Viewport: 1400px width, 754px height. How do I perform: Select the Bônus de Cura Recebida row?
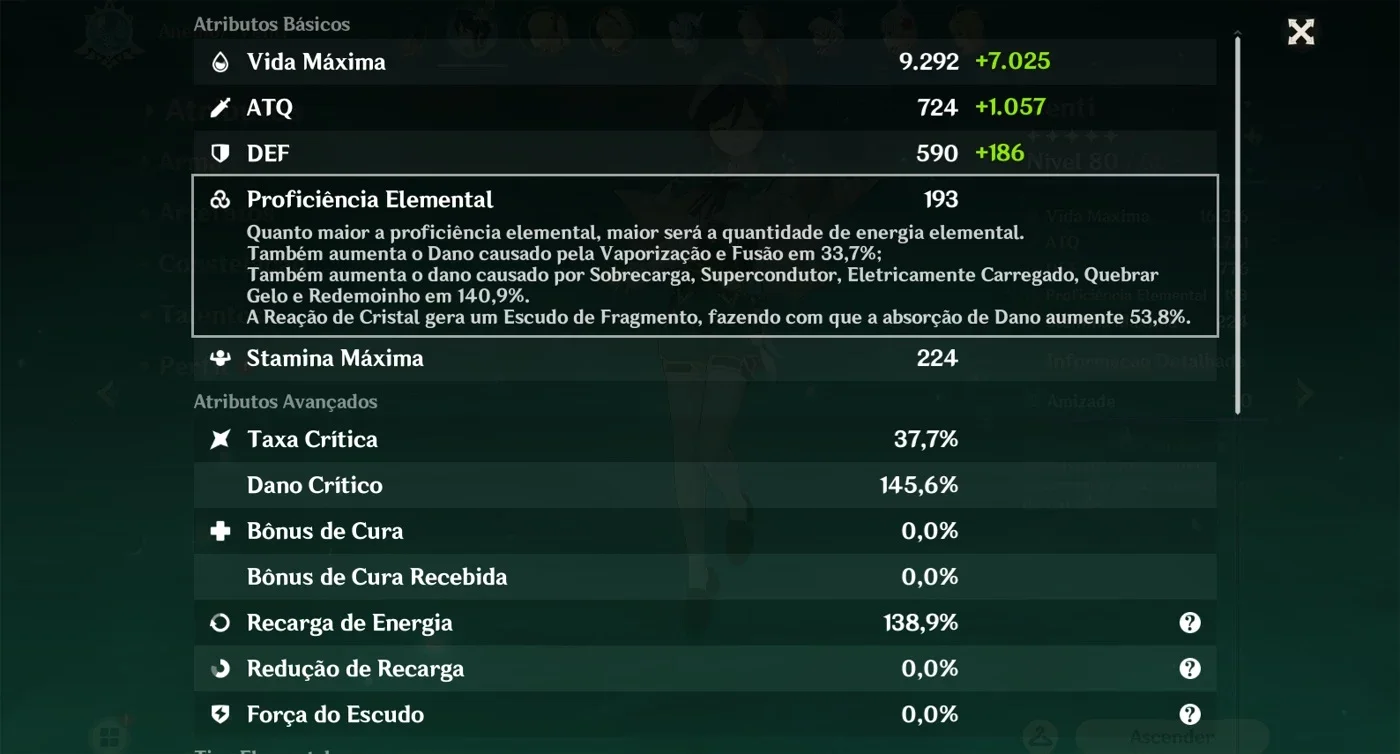tap(705, 577)
